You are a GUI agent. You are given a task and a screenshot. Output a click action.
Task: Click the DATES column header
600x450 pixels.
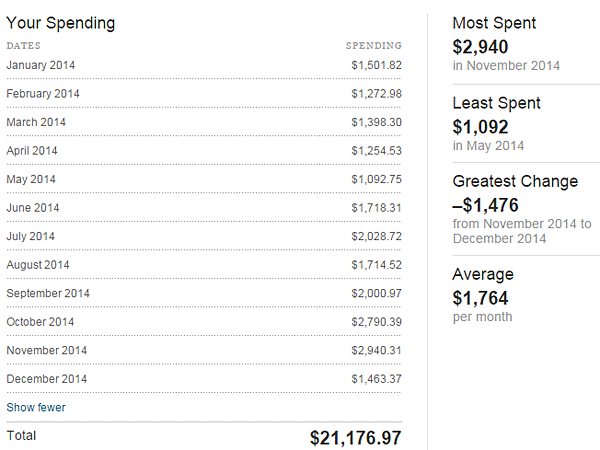[x=23, y=46]
